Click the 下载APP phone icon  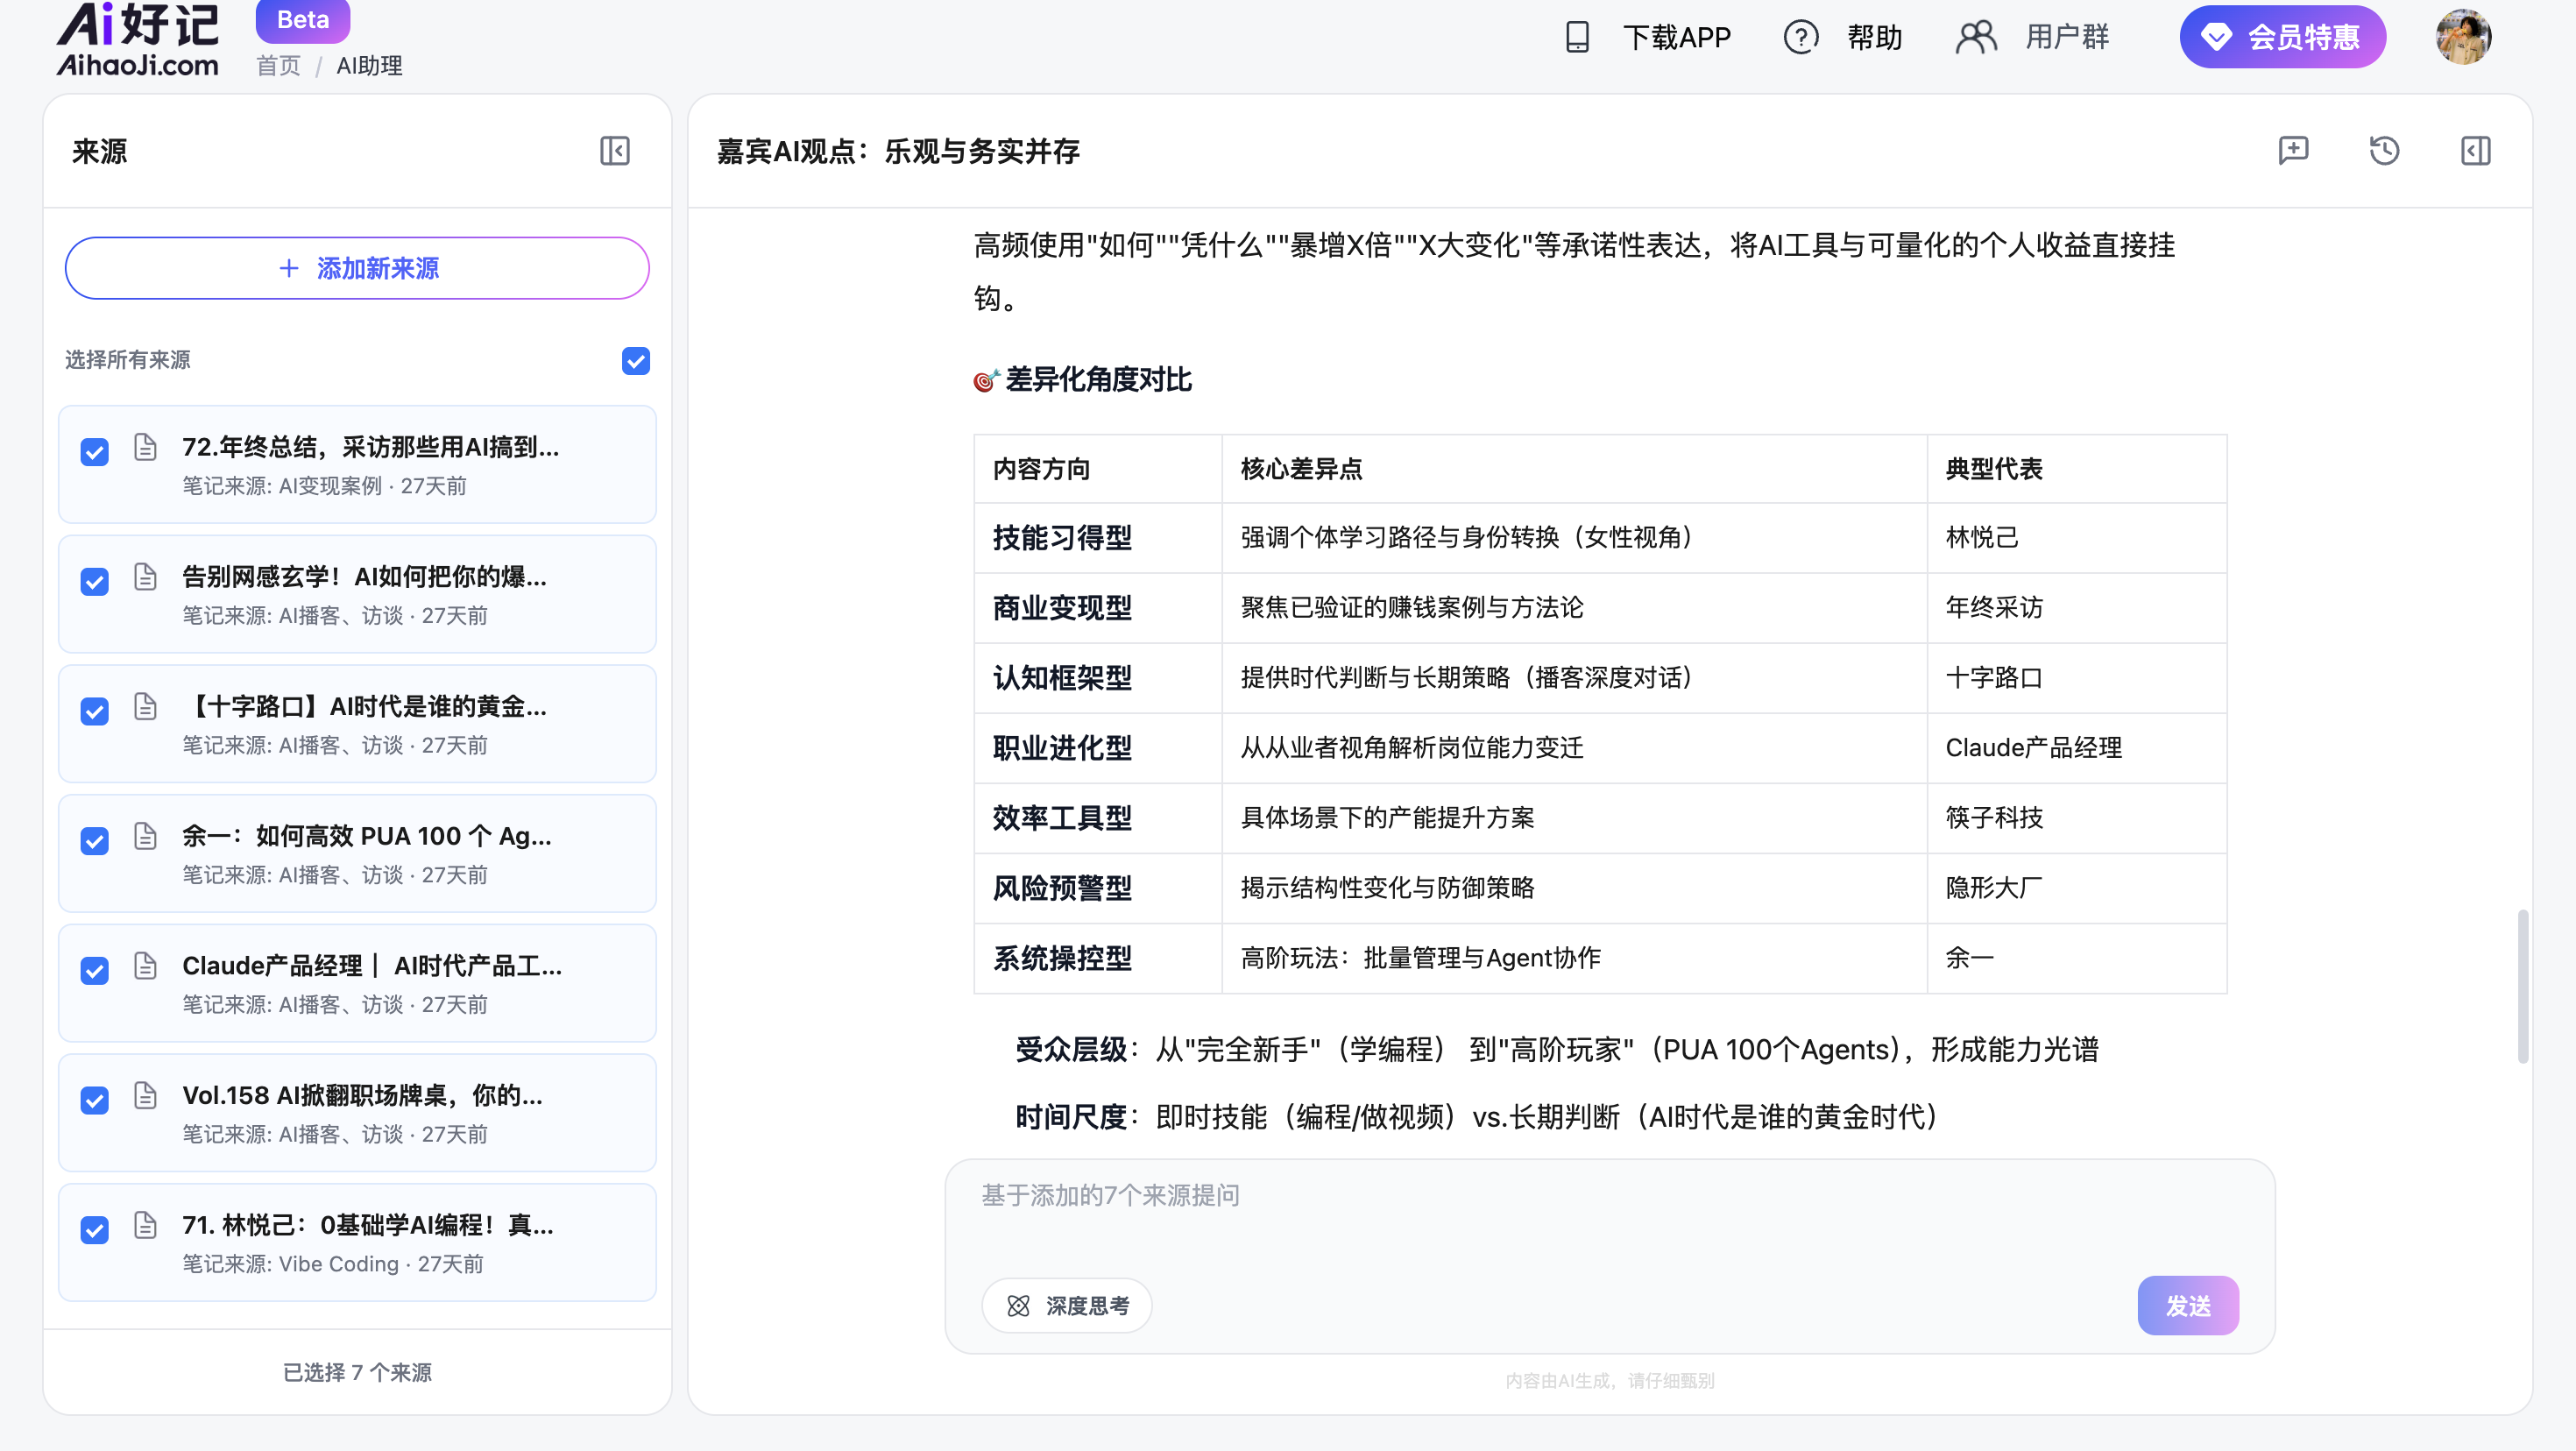(1577, 37)
